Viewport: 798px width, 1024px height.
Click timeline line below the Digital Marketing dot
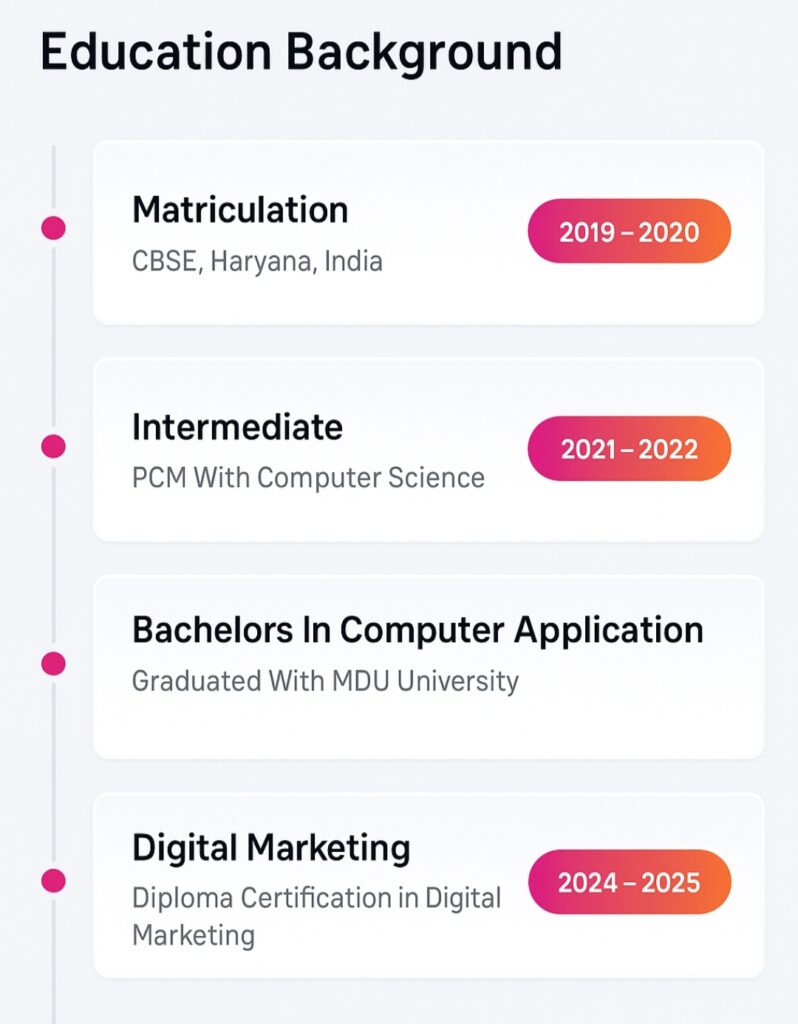pyautogui.click(x=53, y=960)
